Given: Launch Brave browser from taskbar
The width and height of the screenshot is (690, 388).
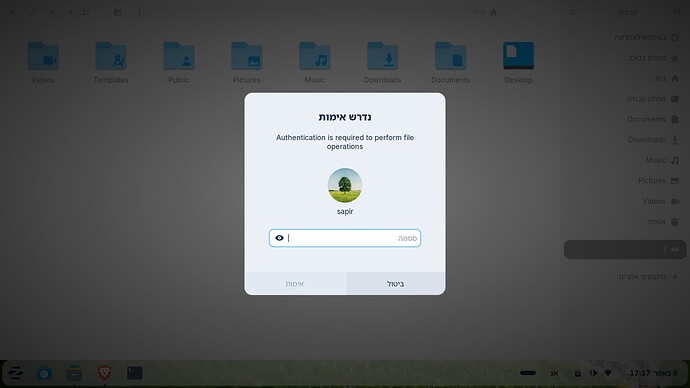Looking at the screenshot, I should [104, 373].
